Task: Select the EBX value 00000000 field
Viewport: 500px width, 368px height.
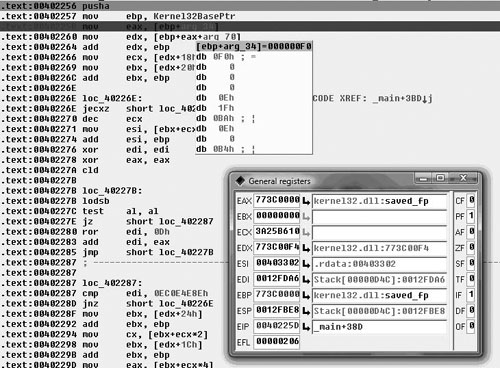Action: pos(277,216)
